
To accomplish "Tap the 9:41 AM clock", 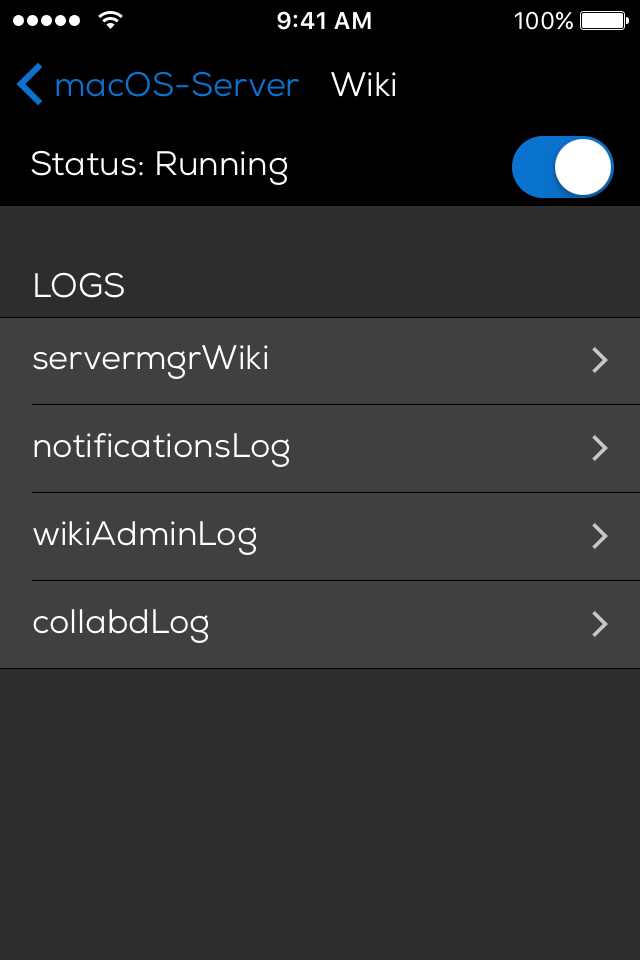I will [x=324, y=21].
